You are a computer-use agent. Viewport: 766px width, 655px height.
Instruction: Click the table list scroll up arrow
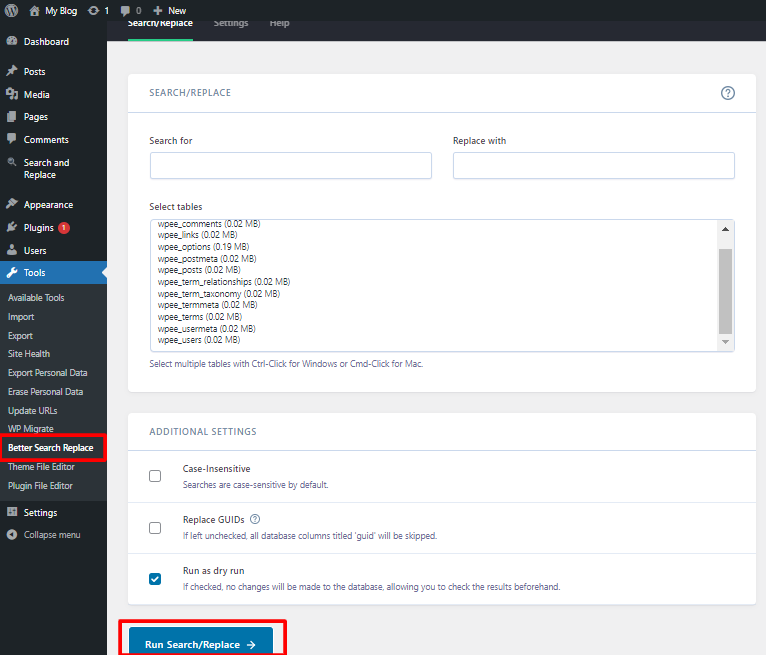click(725, 229)
